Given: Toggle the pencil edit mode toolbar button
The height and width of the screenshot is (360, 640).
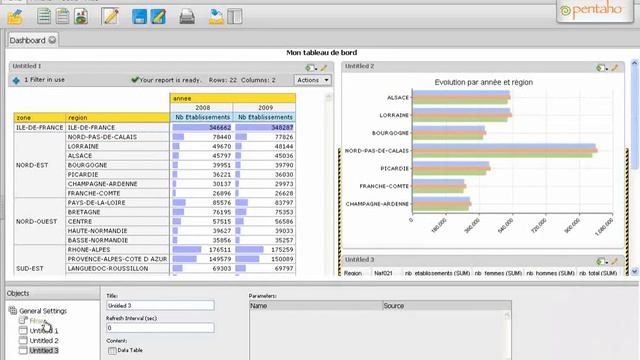Looking at the screenshot, I should tap(110, 16).
